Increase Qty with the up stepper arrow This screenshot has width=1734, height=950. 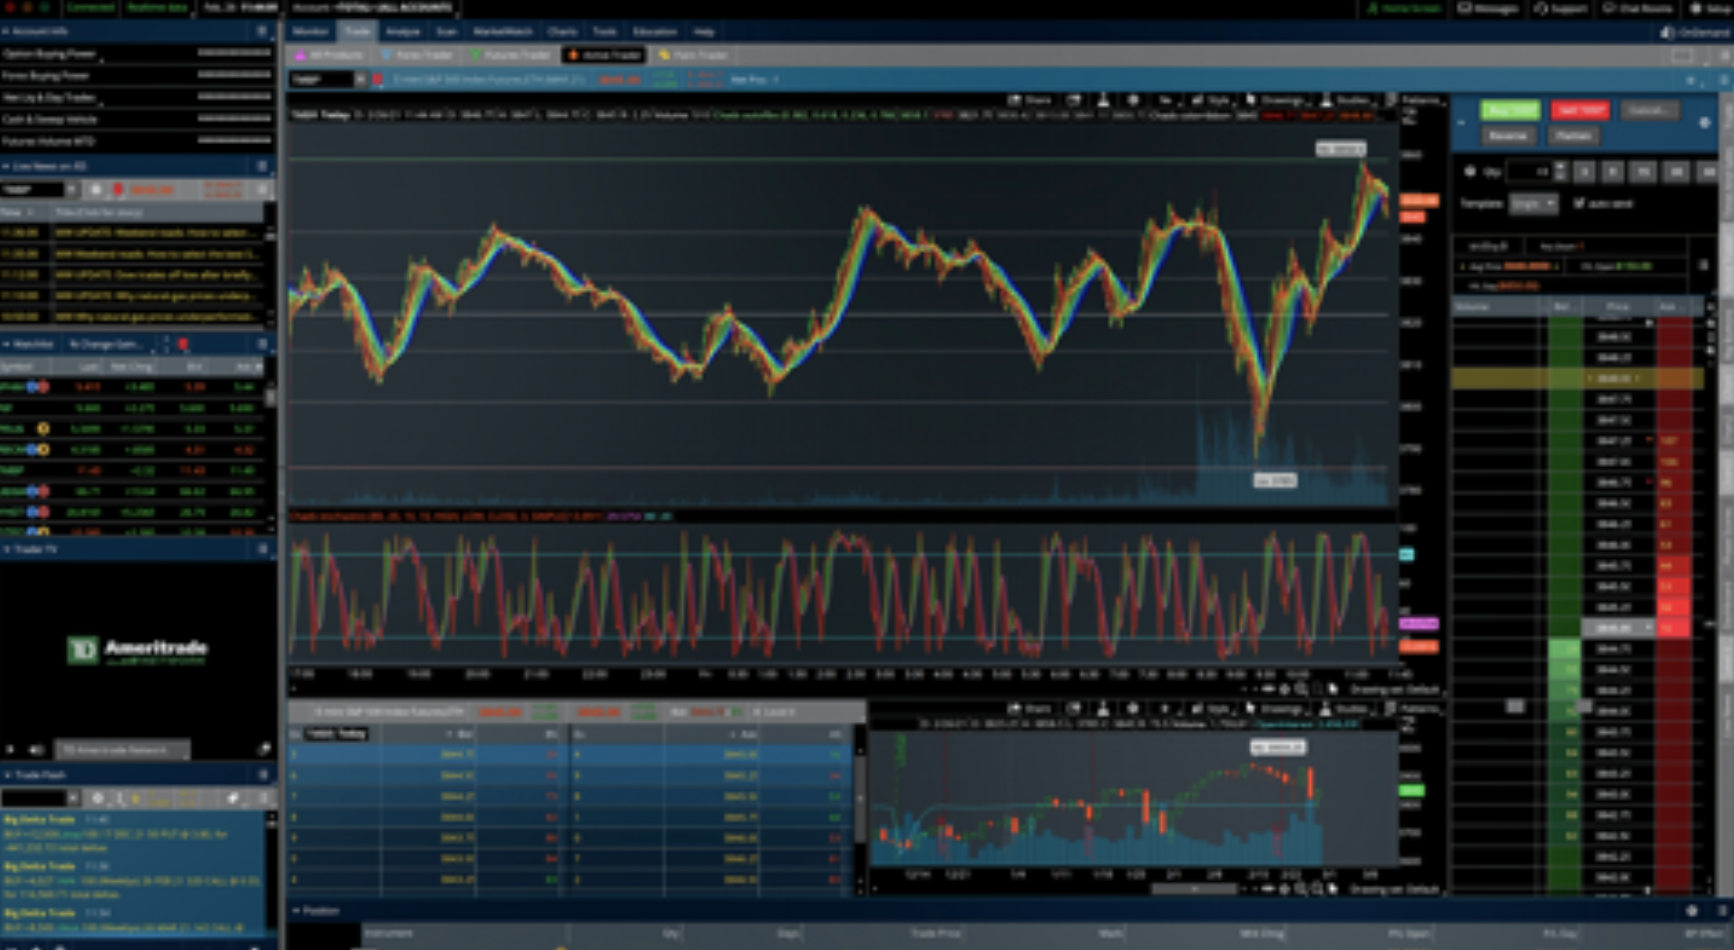click(1560, 167)
